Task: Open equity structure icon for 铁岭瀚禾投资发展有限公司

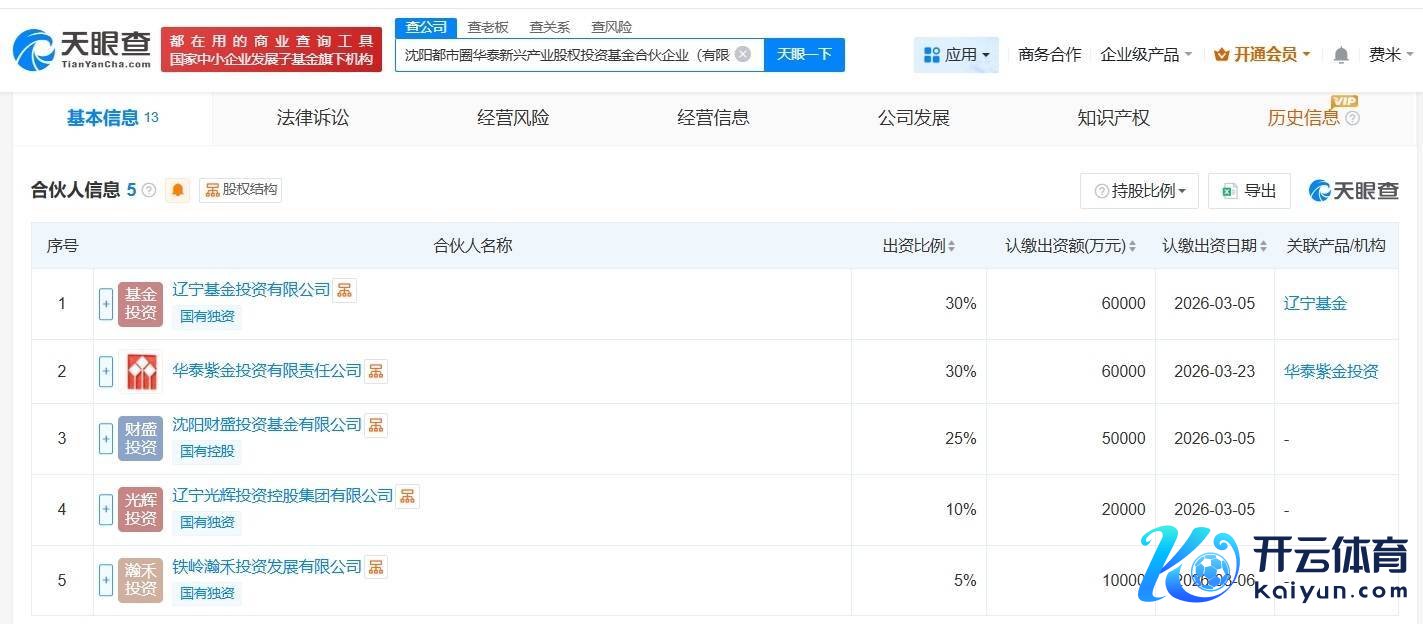Action: coord(376,567)
